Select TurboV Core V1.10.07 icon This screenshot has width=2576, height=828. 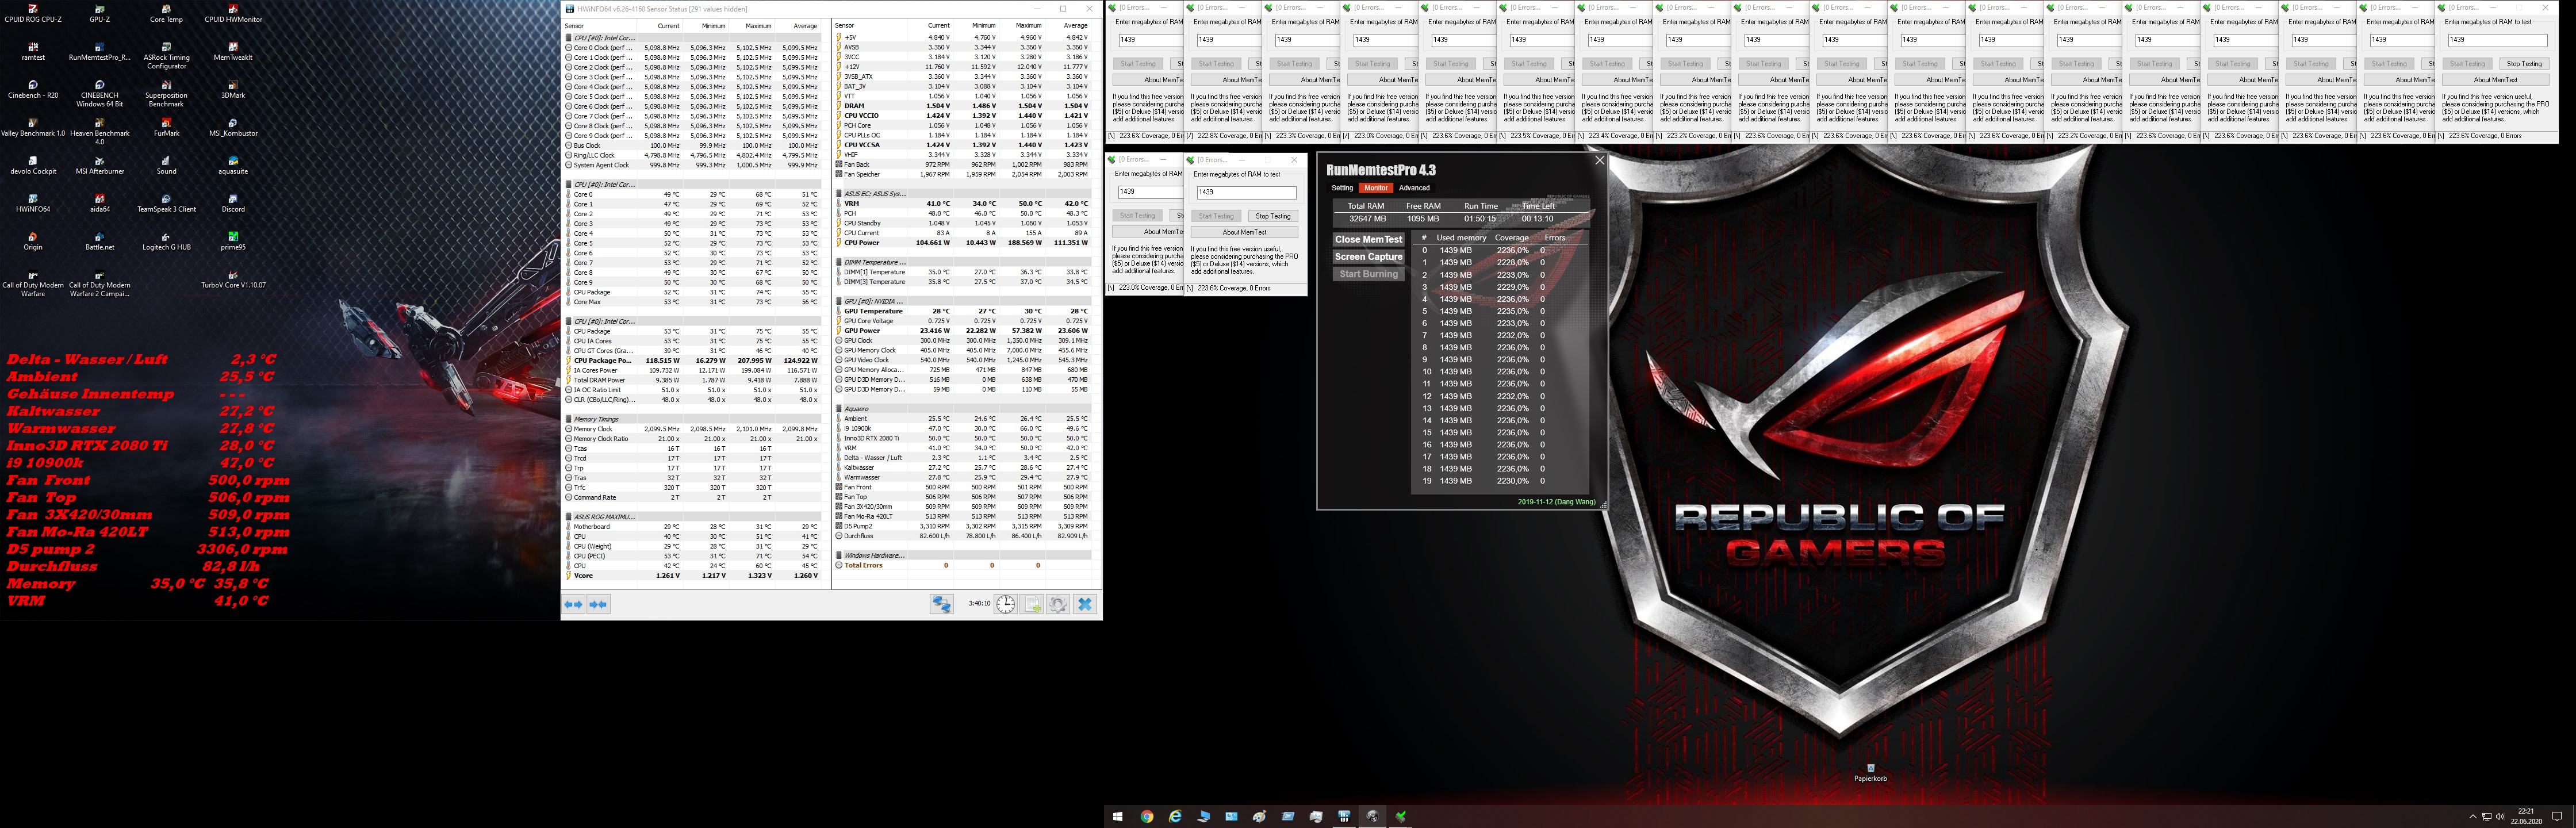click(233, 279)
